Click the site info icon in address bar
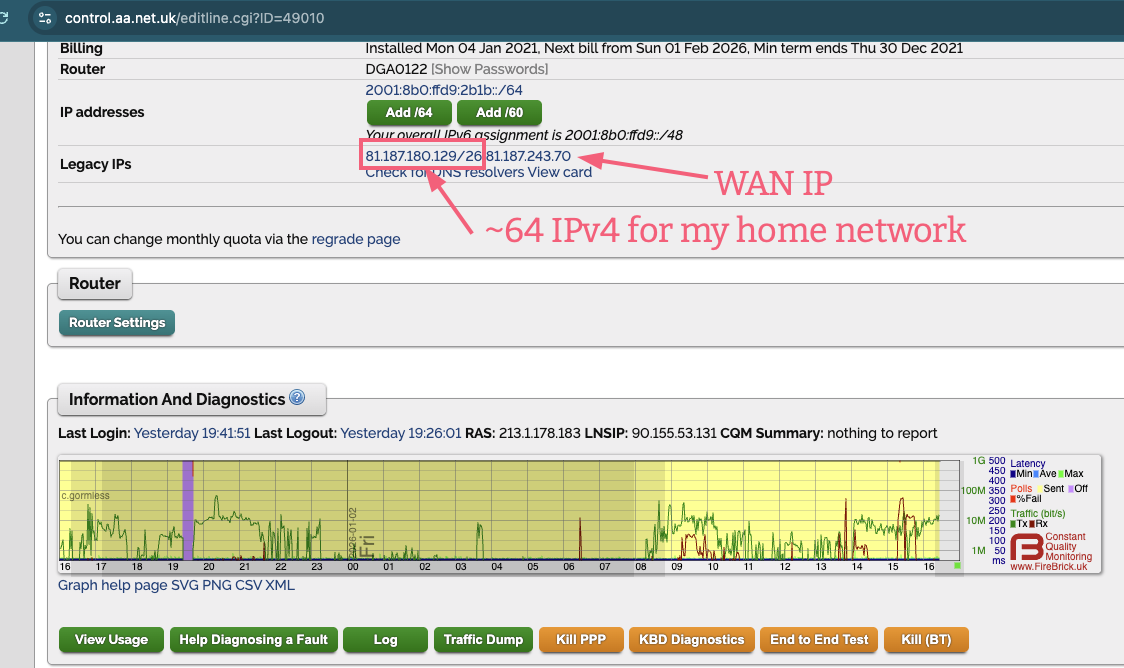This screenshot has width=1124, height=668. tap(42, 17)
